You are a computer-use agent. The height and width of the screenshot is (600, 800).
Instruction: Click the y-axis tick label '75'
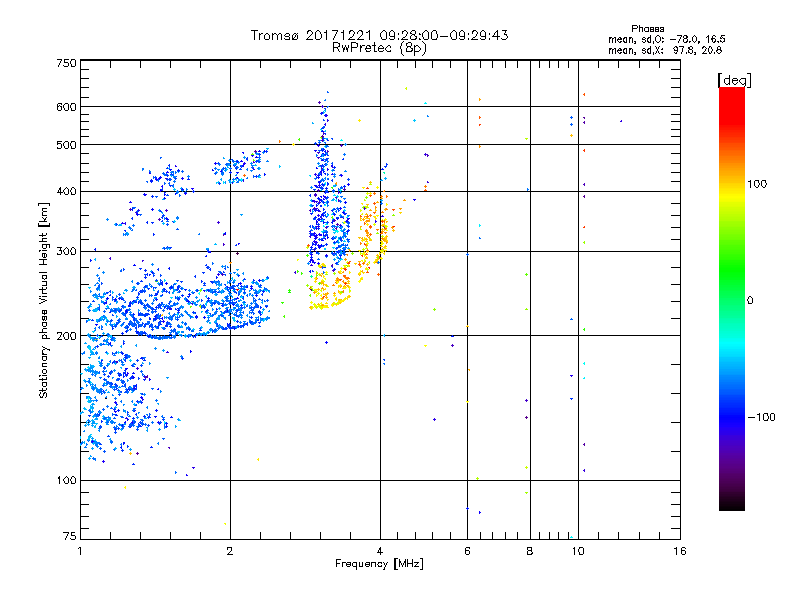70,536
